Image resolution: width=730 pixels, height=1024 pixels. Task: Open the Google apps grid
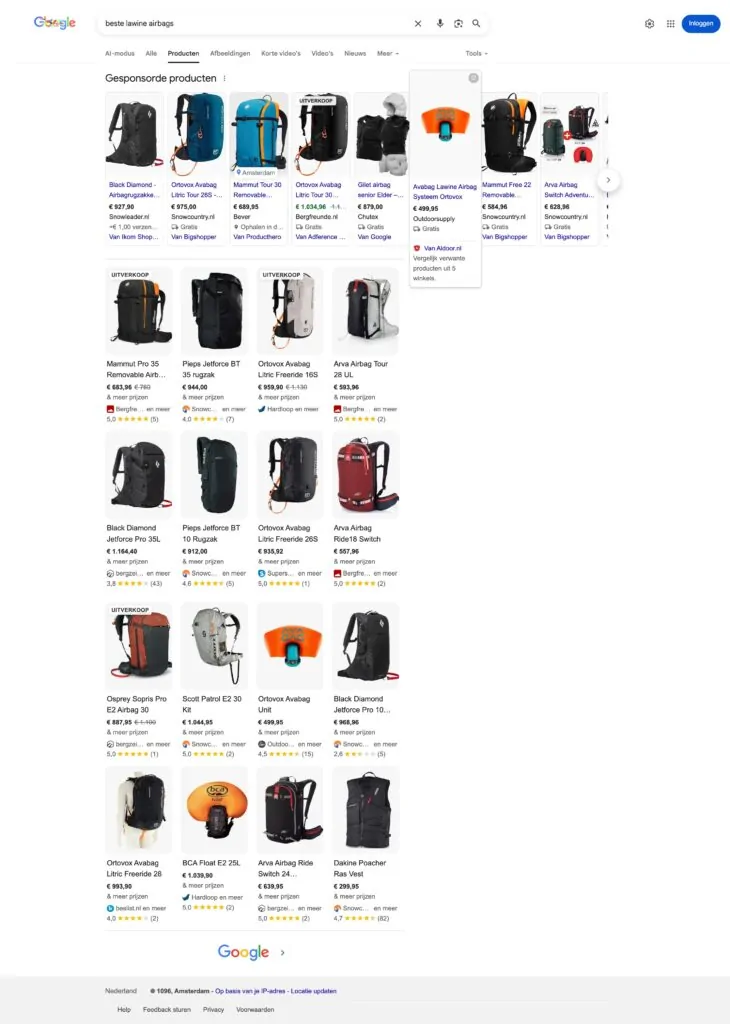671,24
